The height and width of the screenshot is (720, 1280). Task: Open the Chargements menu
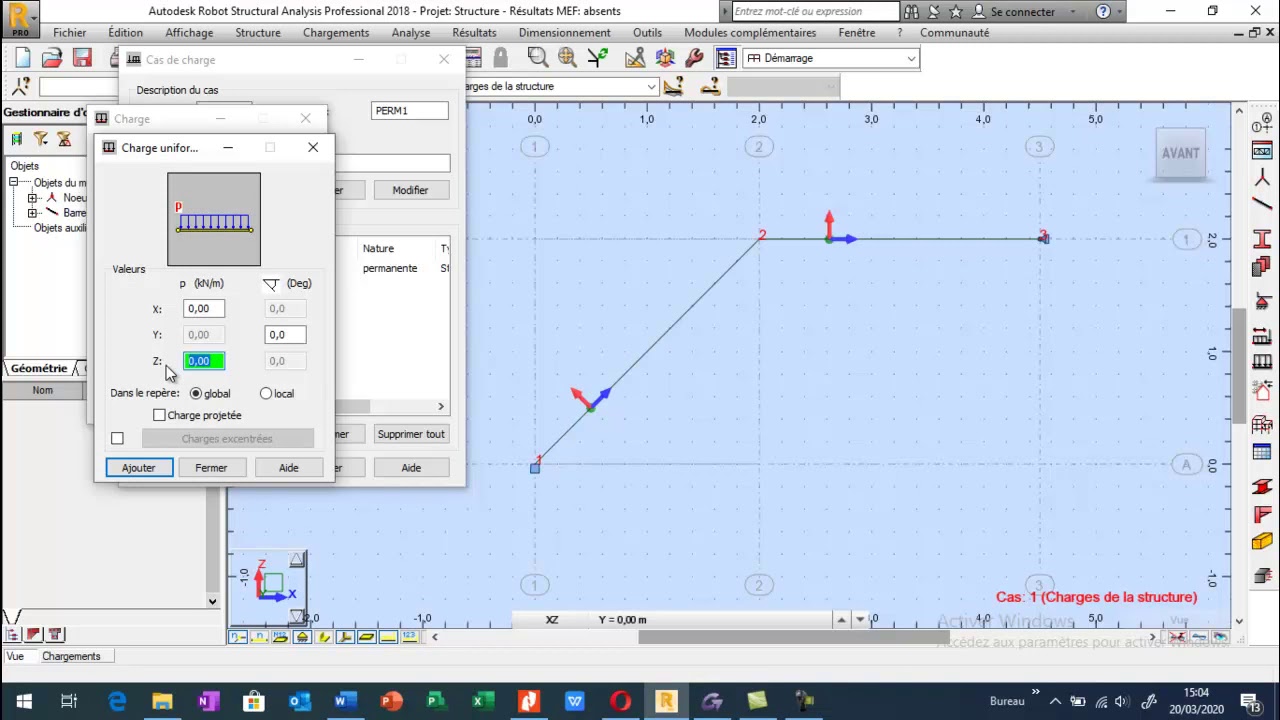pyautogui.click(x=336, y=32)
